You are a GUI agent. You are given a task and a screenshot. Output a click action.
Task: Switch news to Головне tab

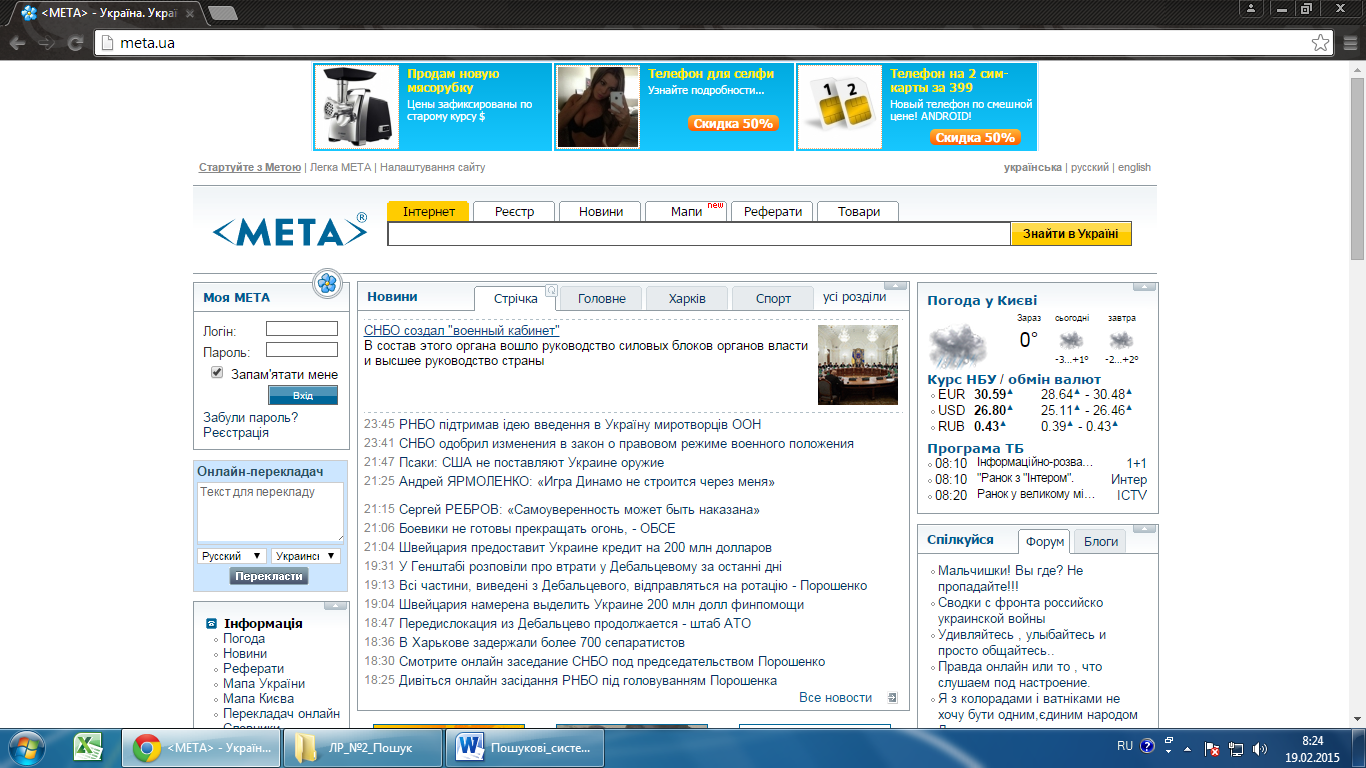point(602,298)
